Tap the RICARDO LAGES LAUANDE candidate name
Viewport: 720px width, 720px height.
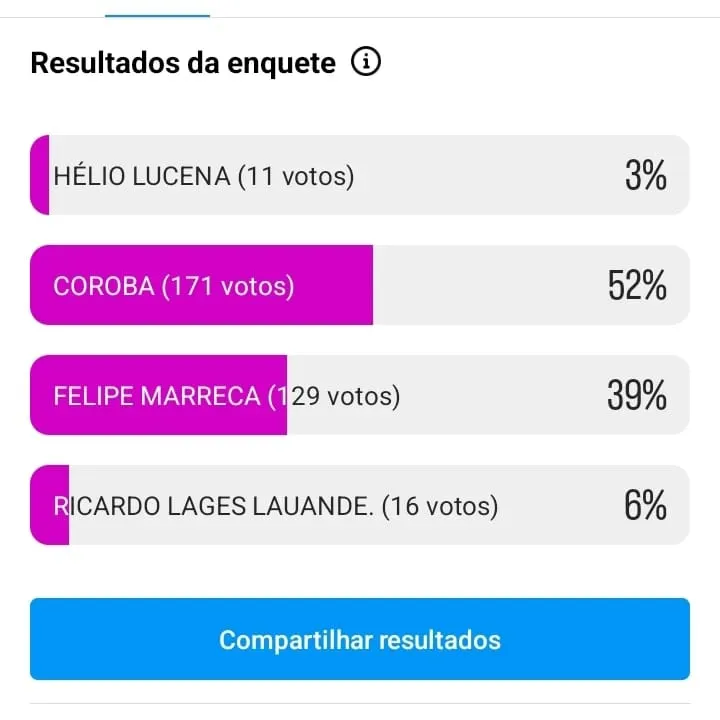[214, 507]
